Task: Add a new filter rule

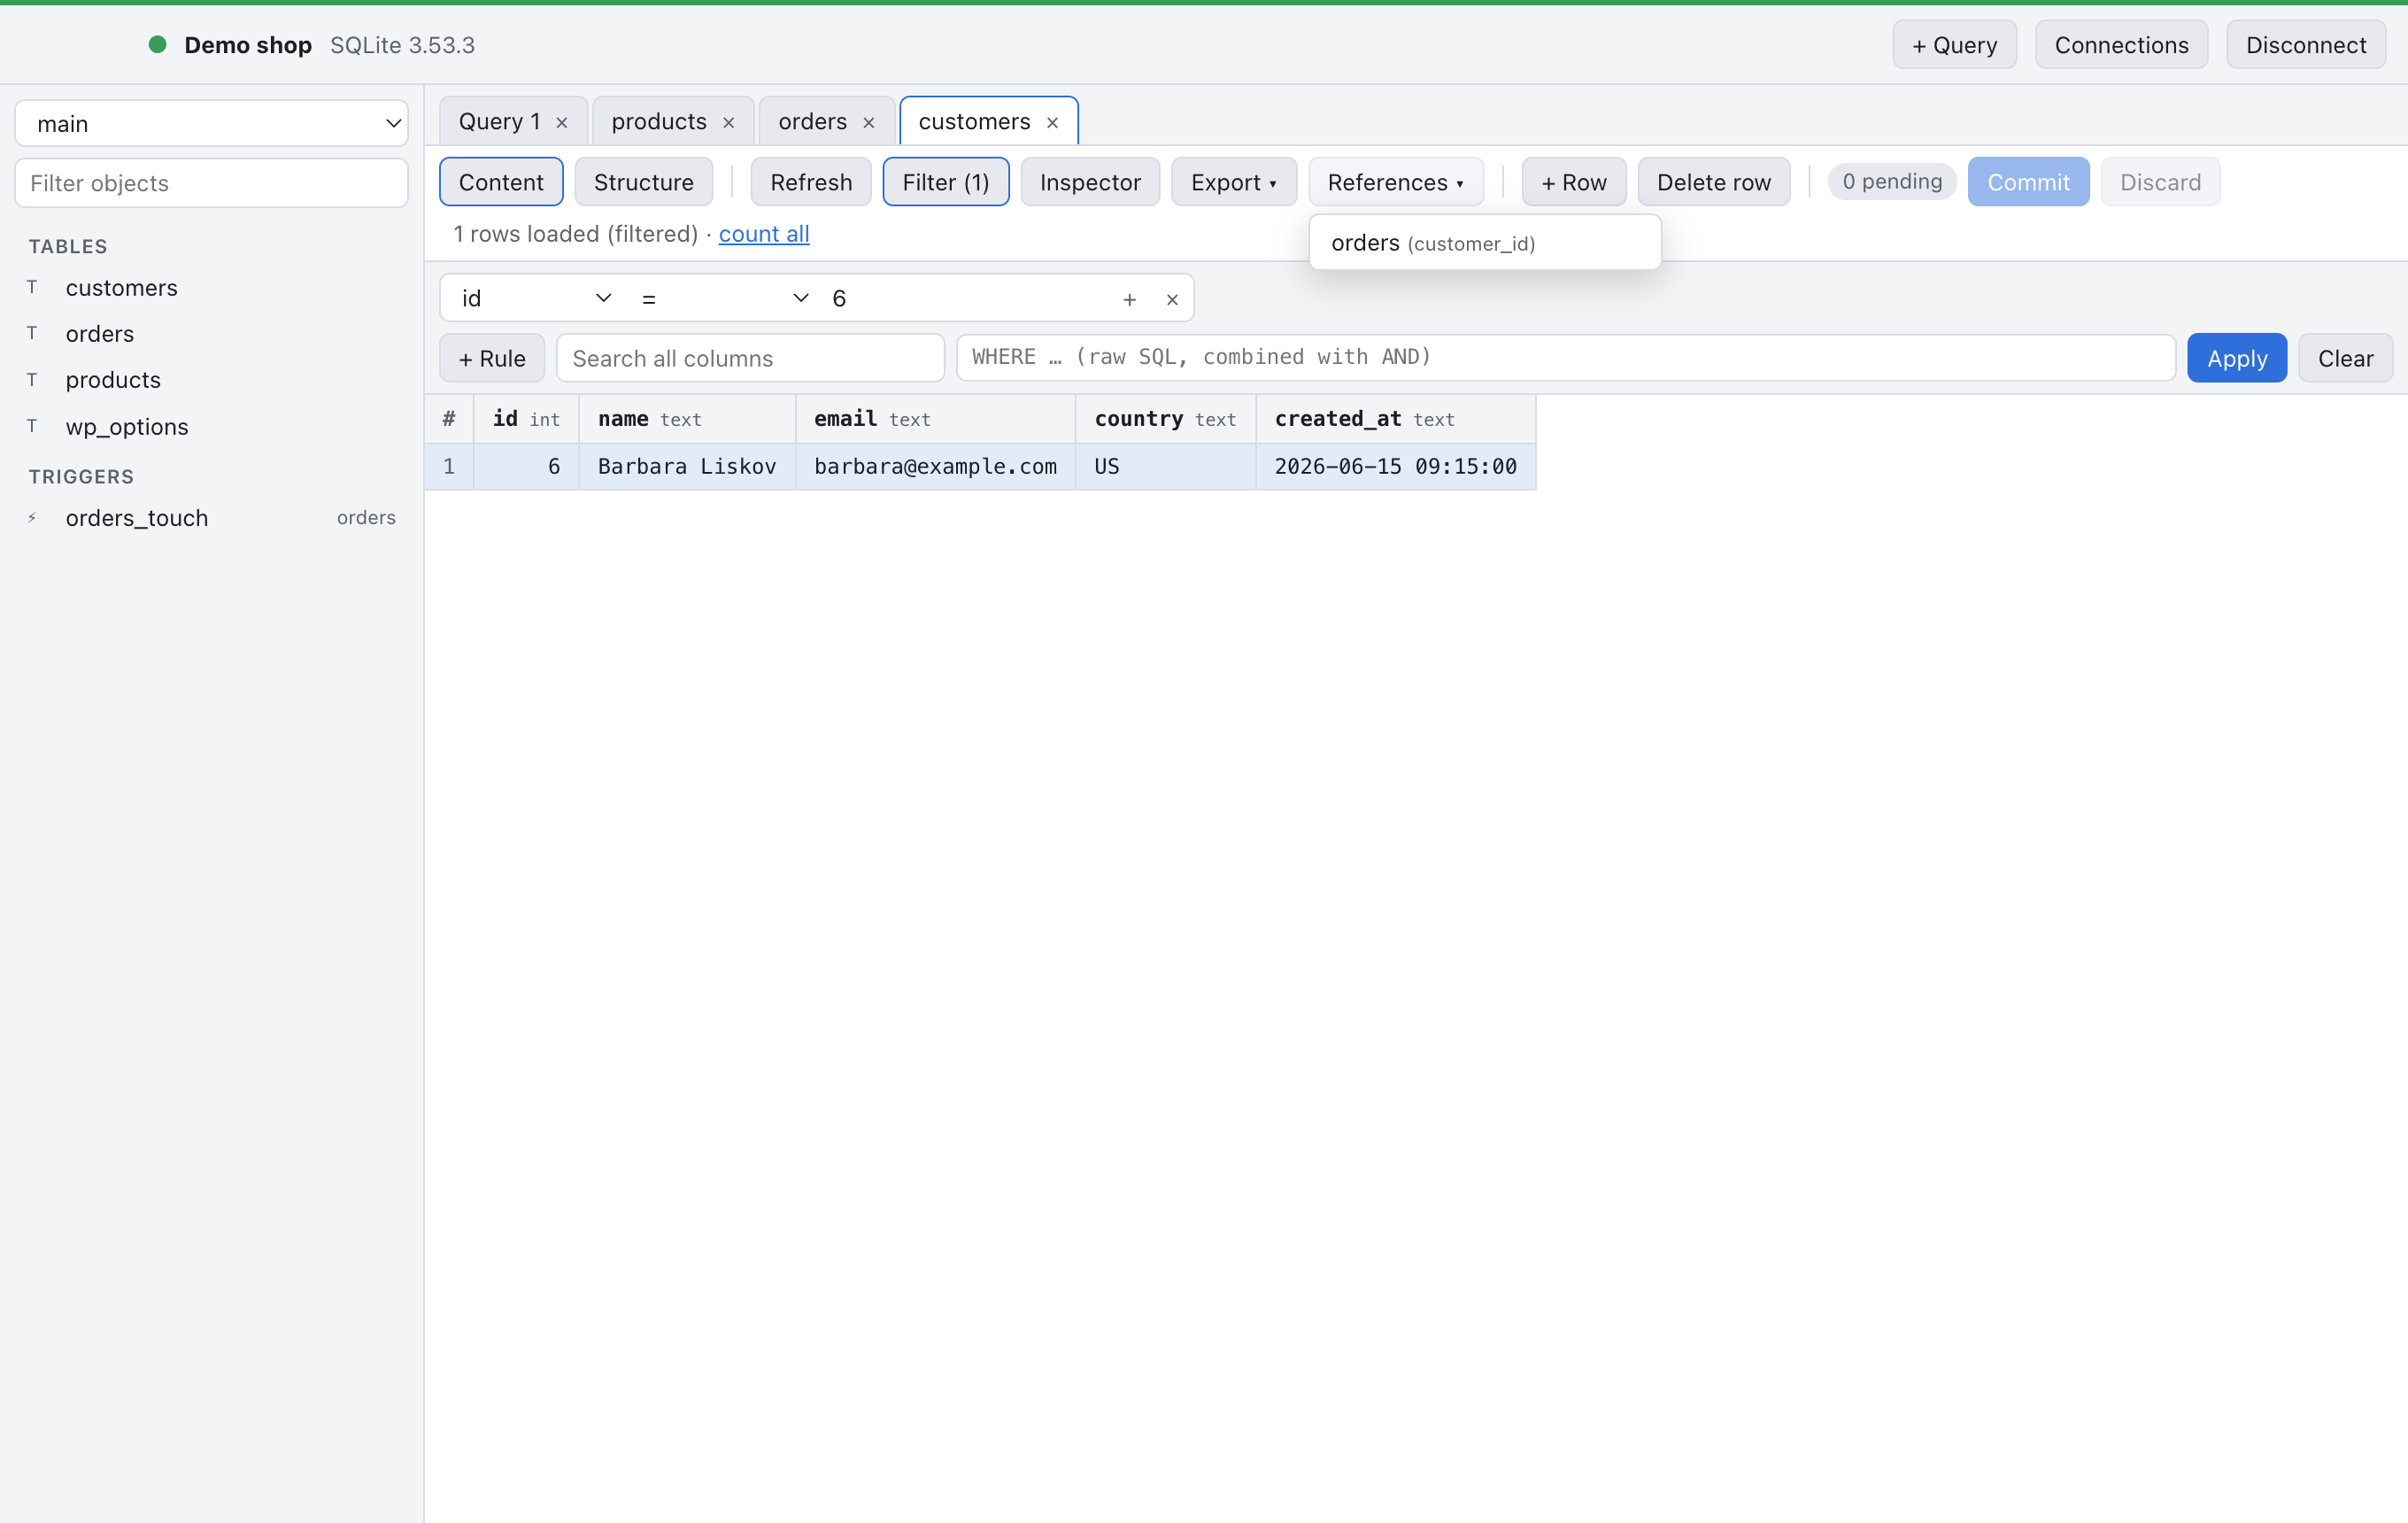Action: 492,358
